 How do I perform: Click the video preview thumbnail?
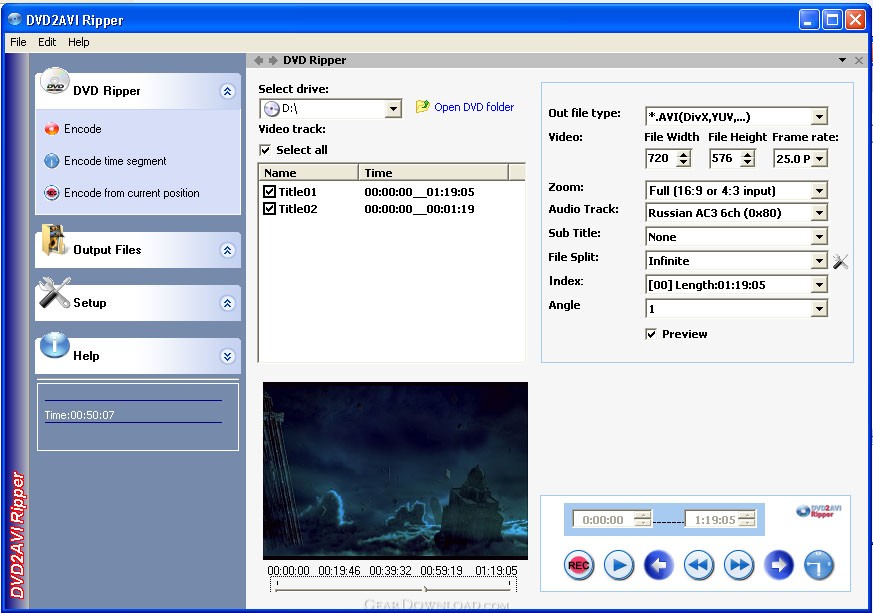tap(395, 470)
